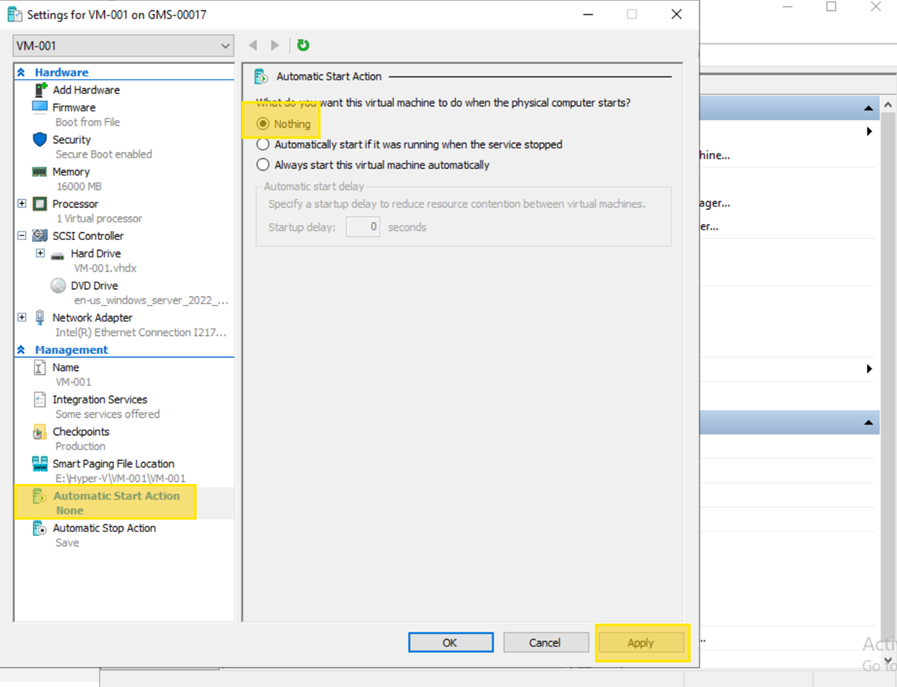This screenshot has height=687, width=897.
Task: Open the VM-001 virtual machine dropdown
Action: tap(224, 46)
